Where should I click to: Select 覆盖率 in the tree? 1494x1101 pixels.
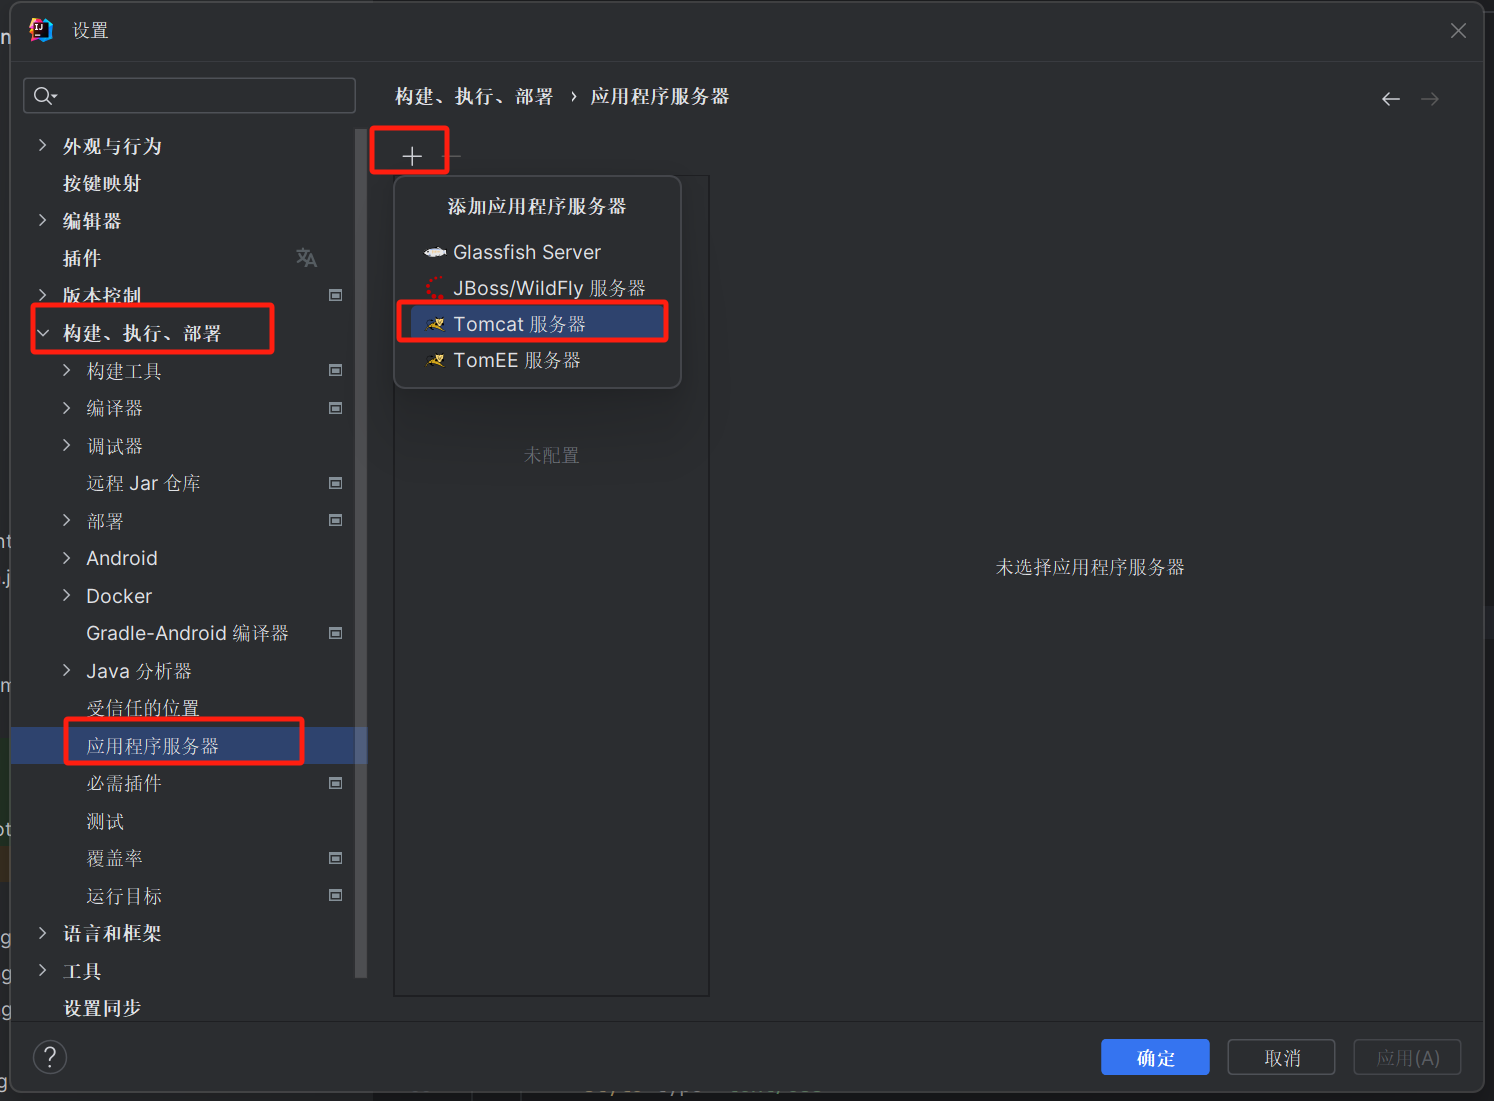tap(114, 858)
